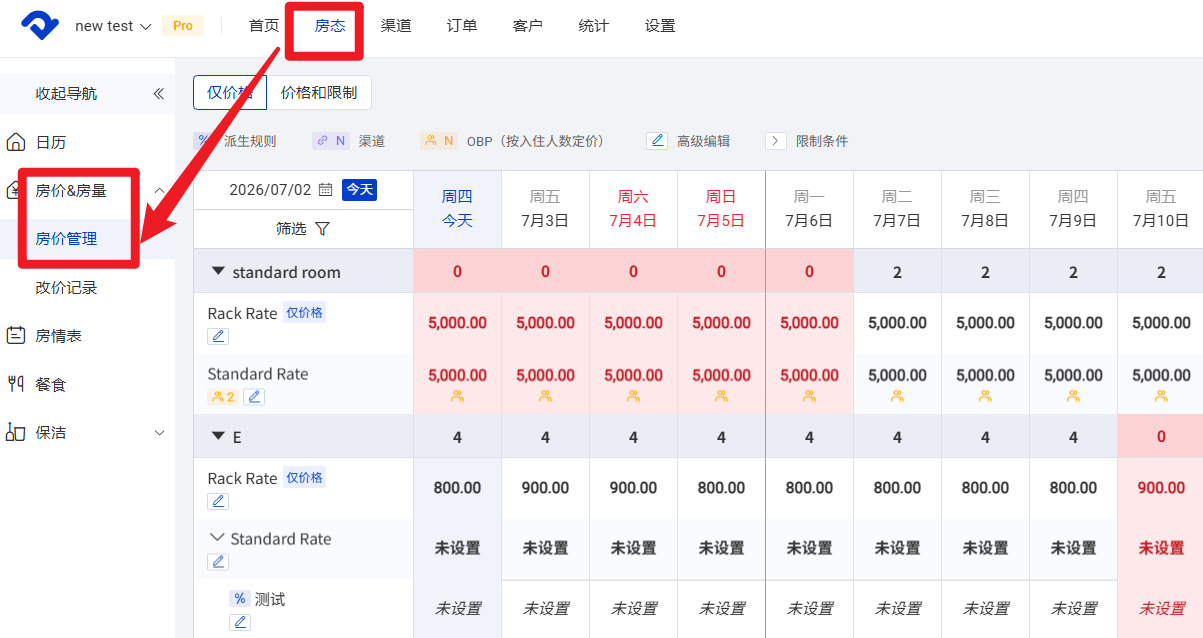Click the 仅价格 tag on standard room Rack Rate
Viewport: 1203px width, 638px height.
pos(304,313)
